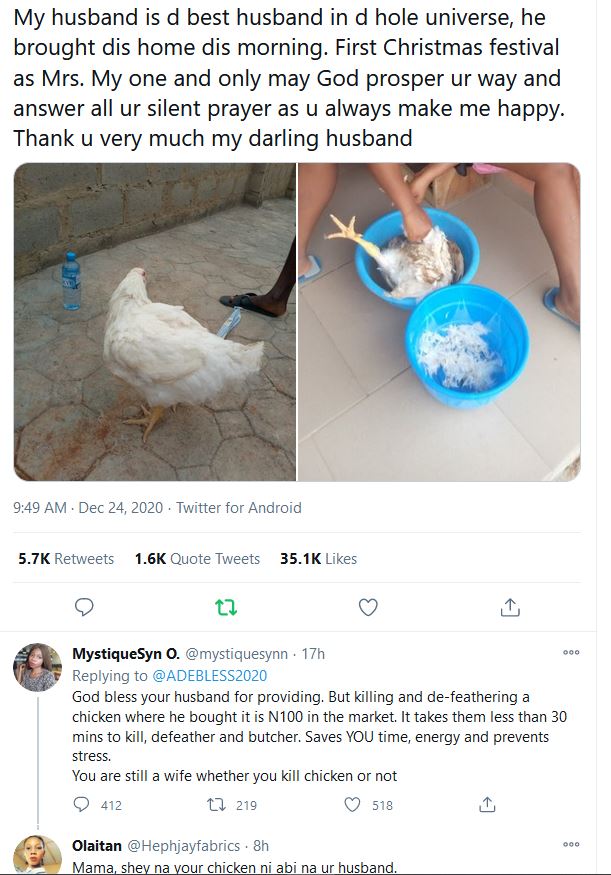View the 1.6K Quote Tweets
Image resolution: width=611 pixels, height=875 pixels.
click(197, 559)
